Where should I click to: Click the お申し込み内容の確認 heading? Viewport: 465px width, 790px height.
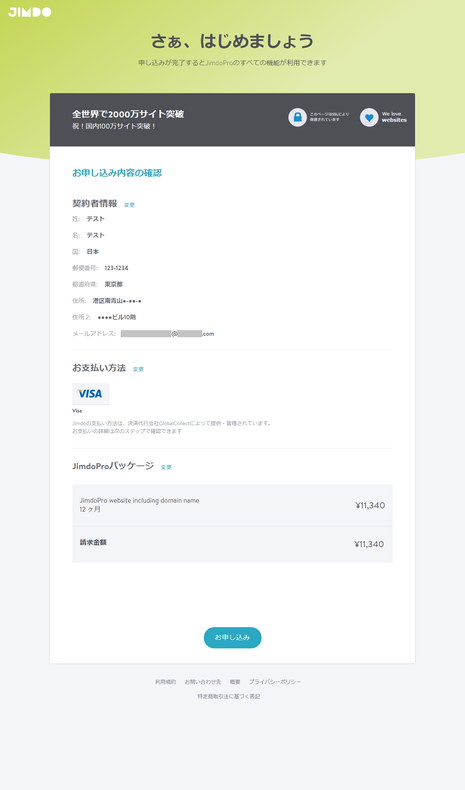(117, 173)
